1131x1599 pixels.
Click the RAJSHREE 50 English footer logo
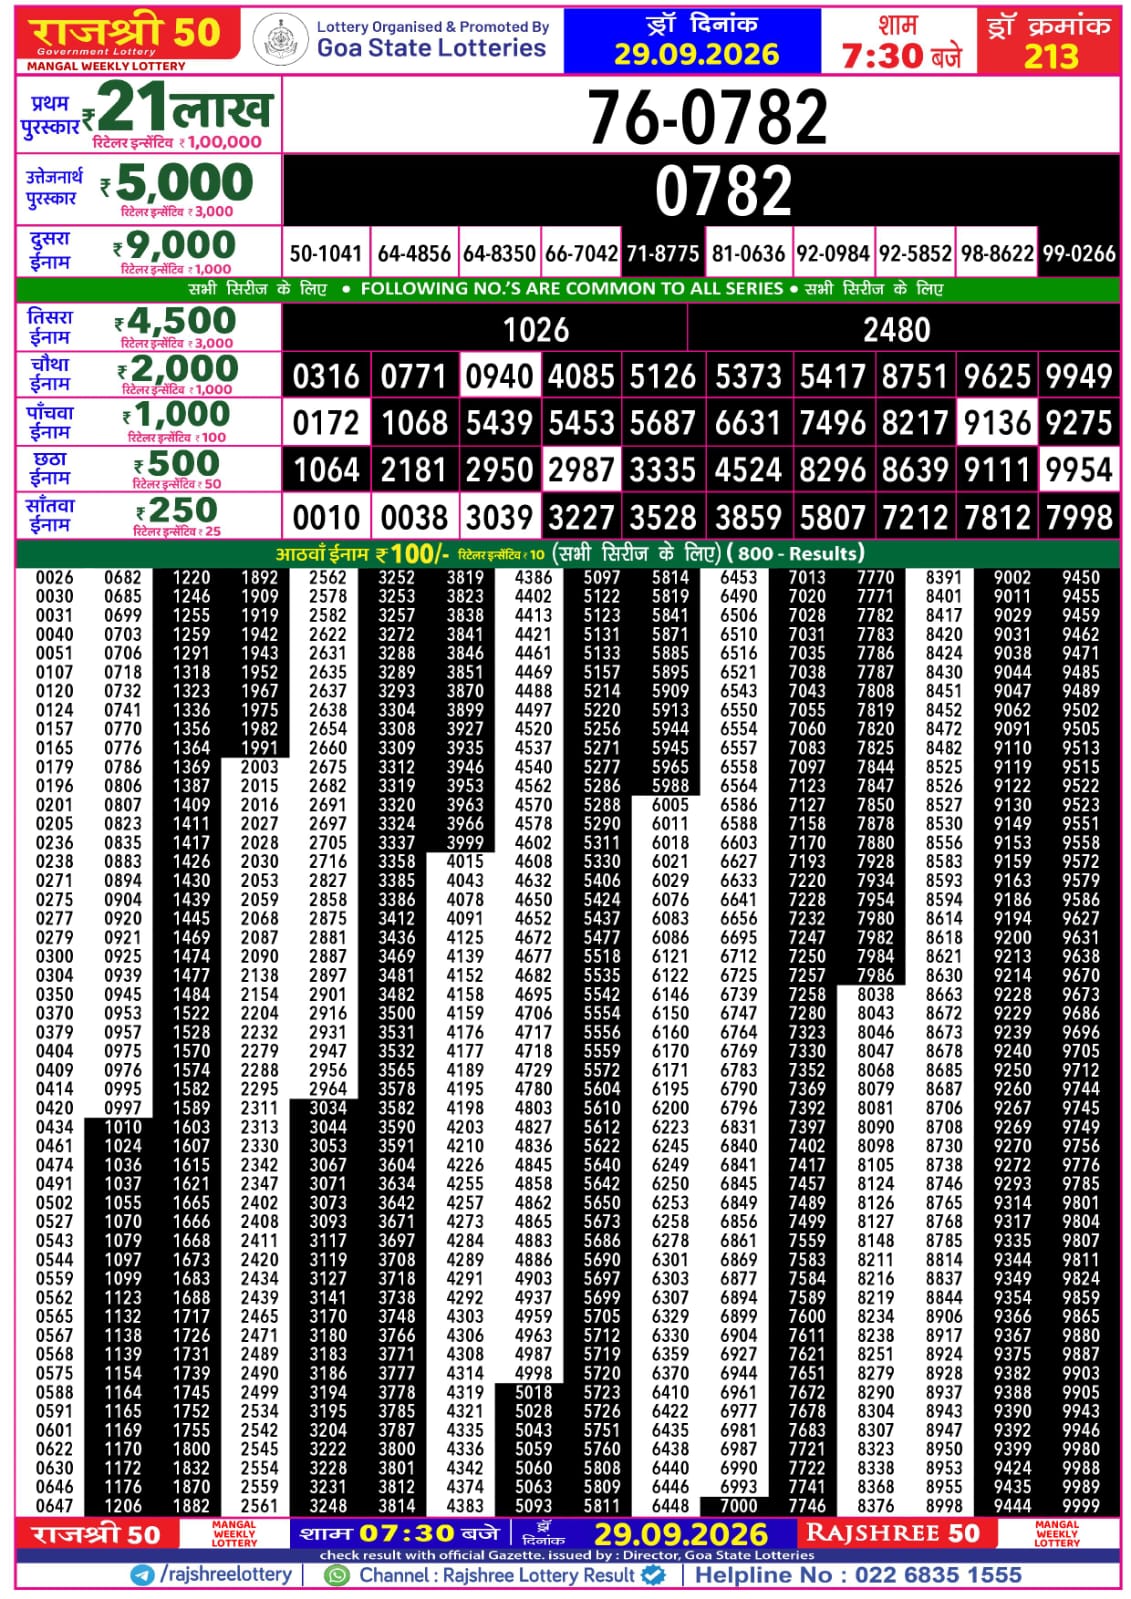892,1533
